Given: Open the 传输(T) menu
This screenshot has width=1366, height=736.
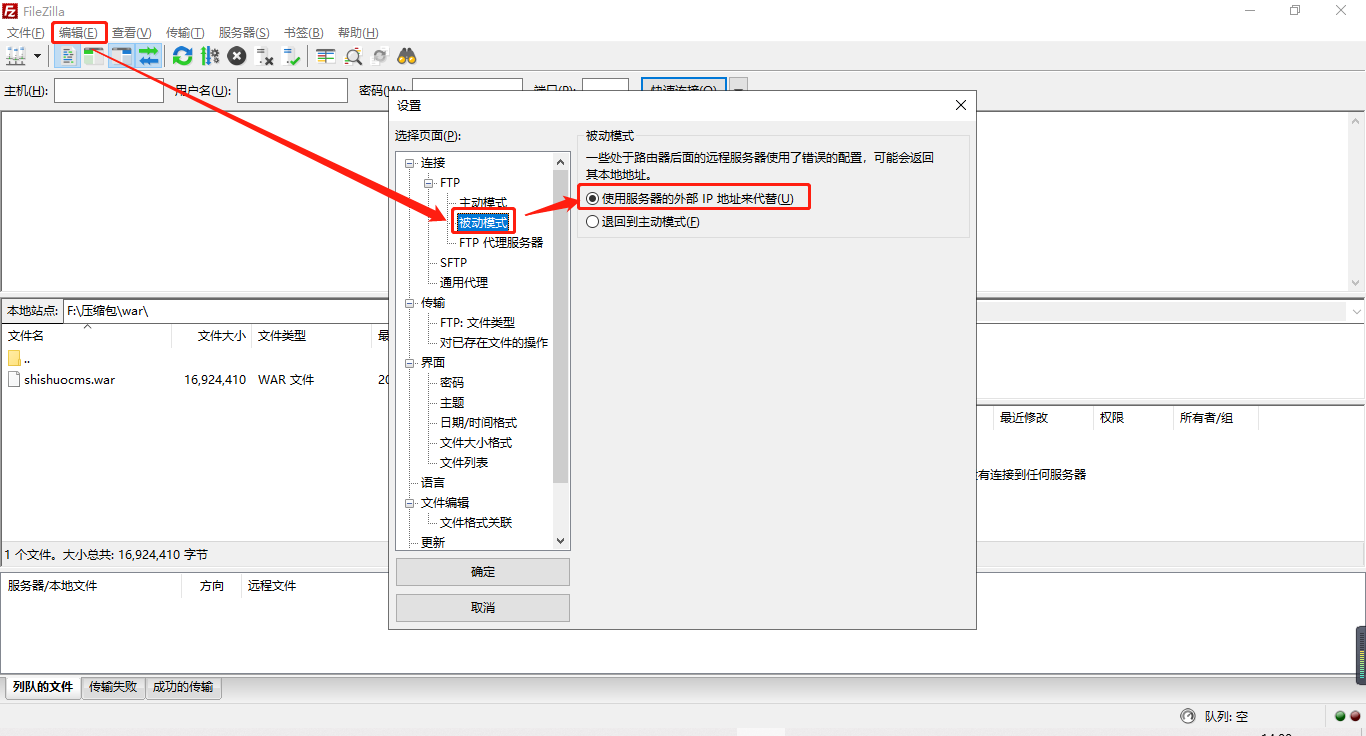Looking at the screenshot, I should pos(185,33).
